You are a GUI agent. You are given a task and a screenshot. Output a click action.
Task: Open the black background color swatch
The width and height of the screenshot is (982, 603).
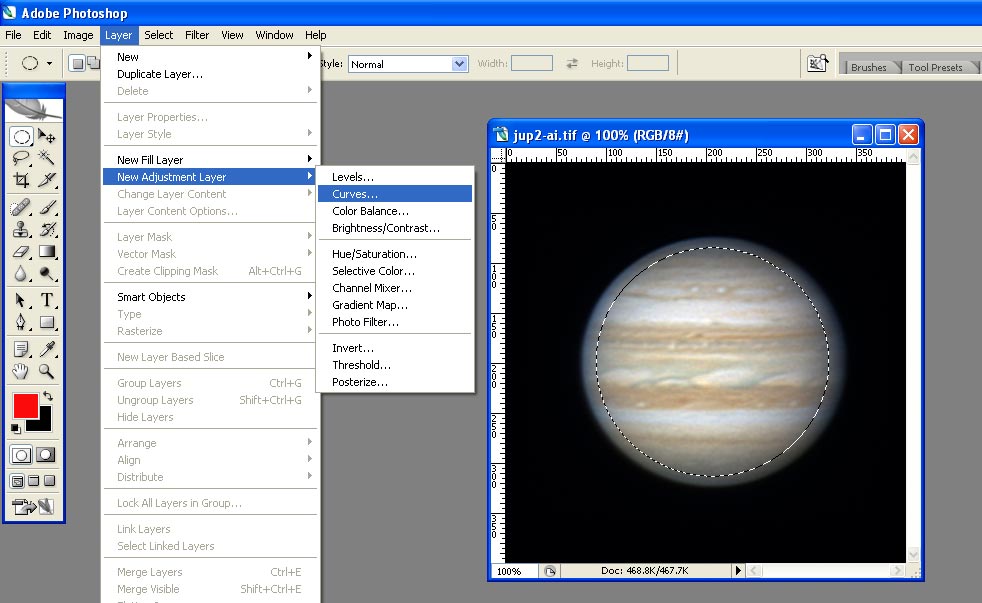(x=43, y=423)
